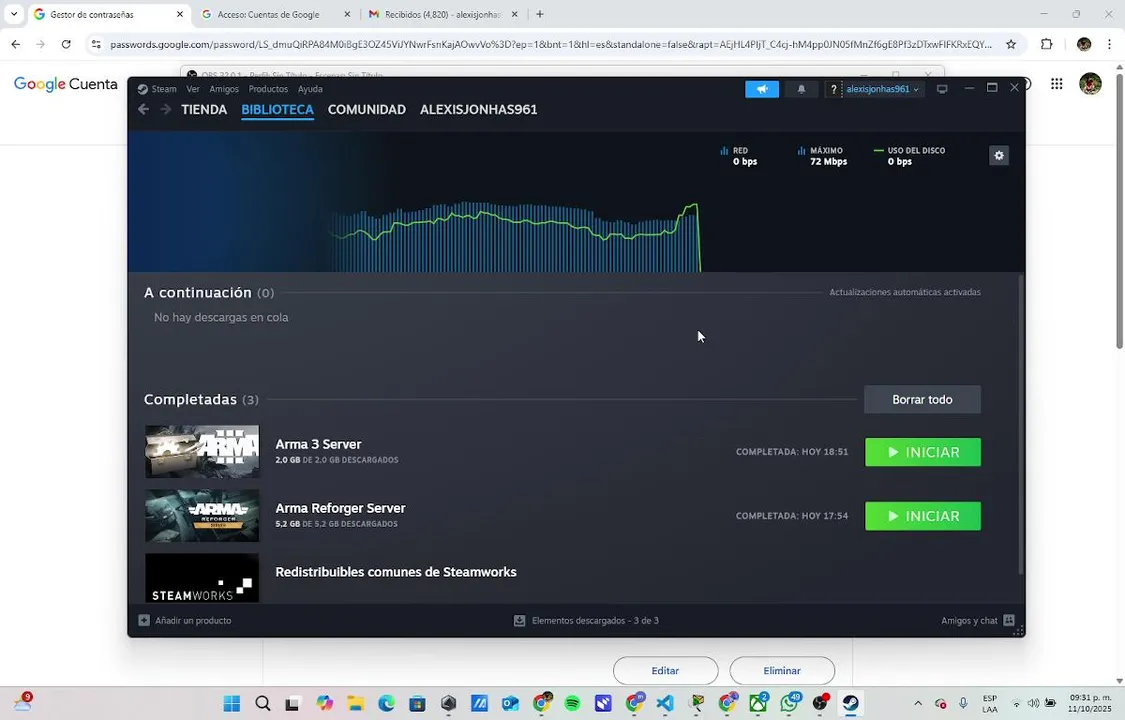Open the Productos menu
This screenshot has width=1125, height=720.
coord(268,89)
